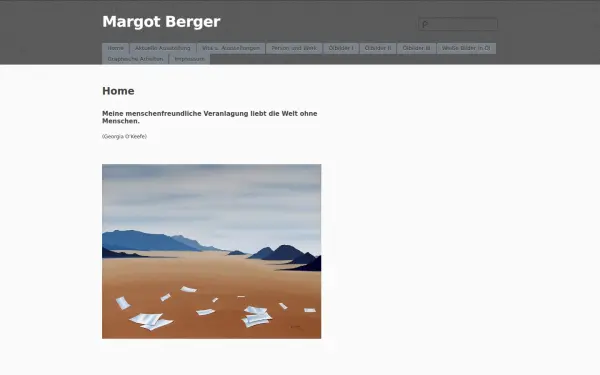Go to Aktuelle Ausstellung tab
This screenshot has height=375, width=600.
pos(163,48)
